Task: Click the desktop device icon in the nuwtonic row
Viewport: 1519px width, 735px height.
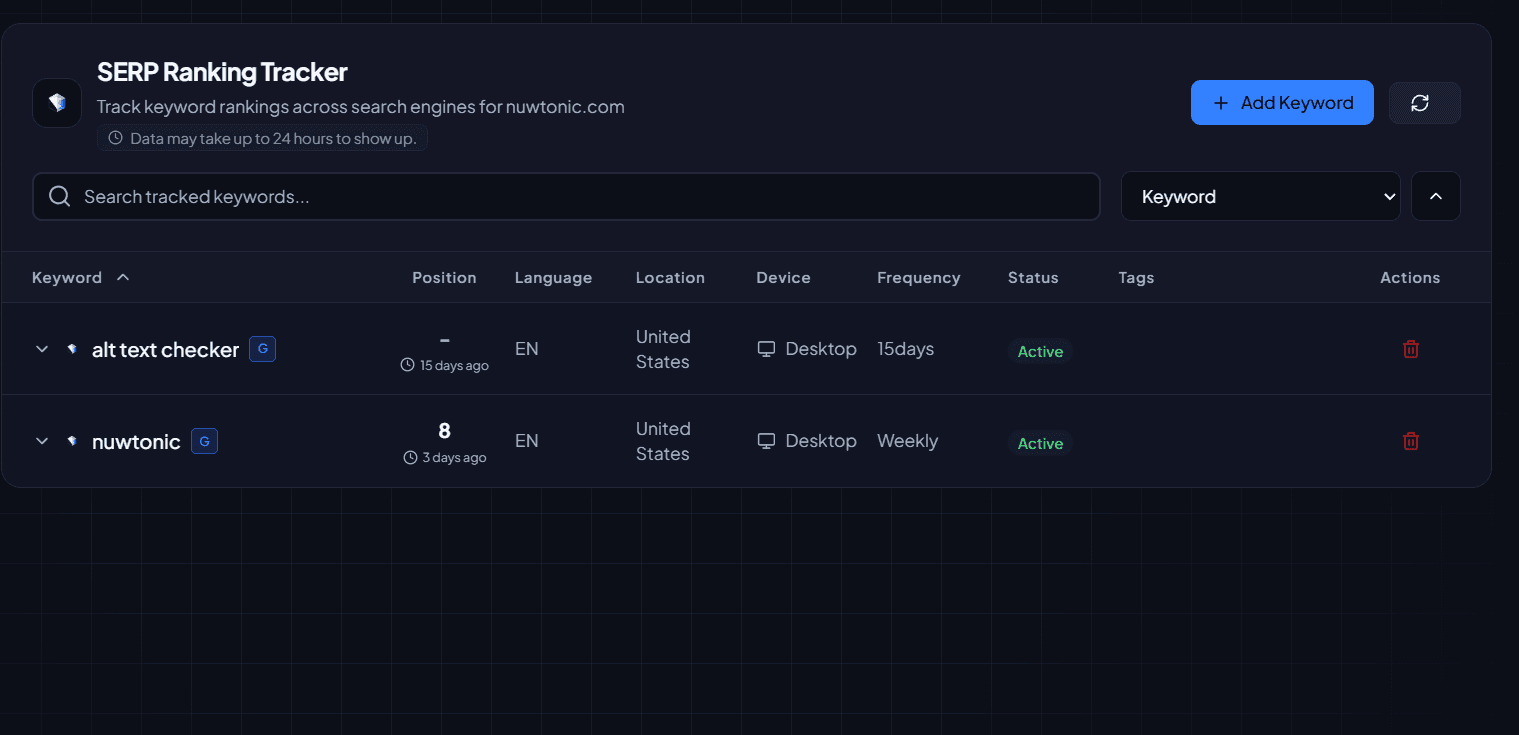Action: click(766, 440)
